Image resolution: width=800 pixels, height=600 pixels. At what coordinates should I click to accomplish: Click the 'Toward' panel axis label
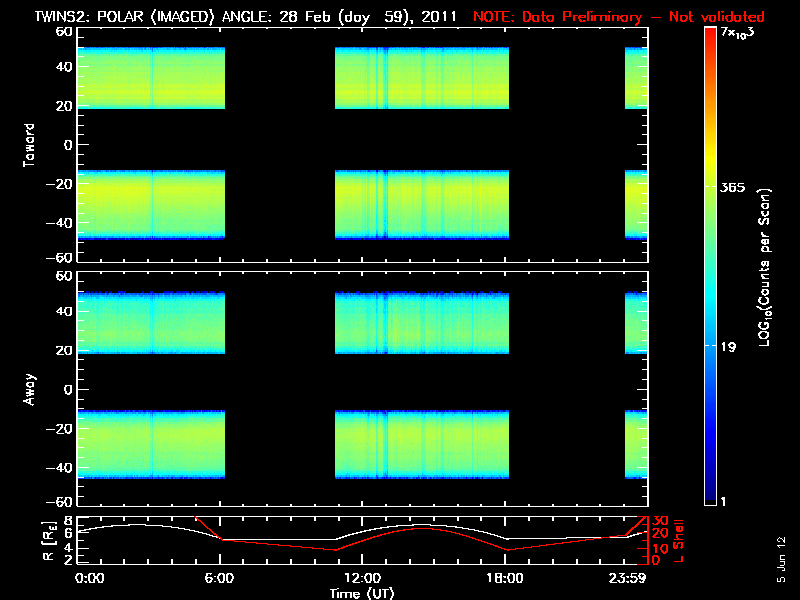coord(30,145)
